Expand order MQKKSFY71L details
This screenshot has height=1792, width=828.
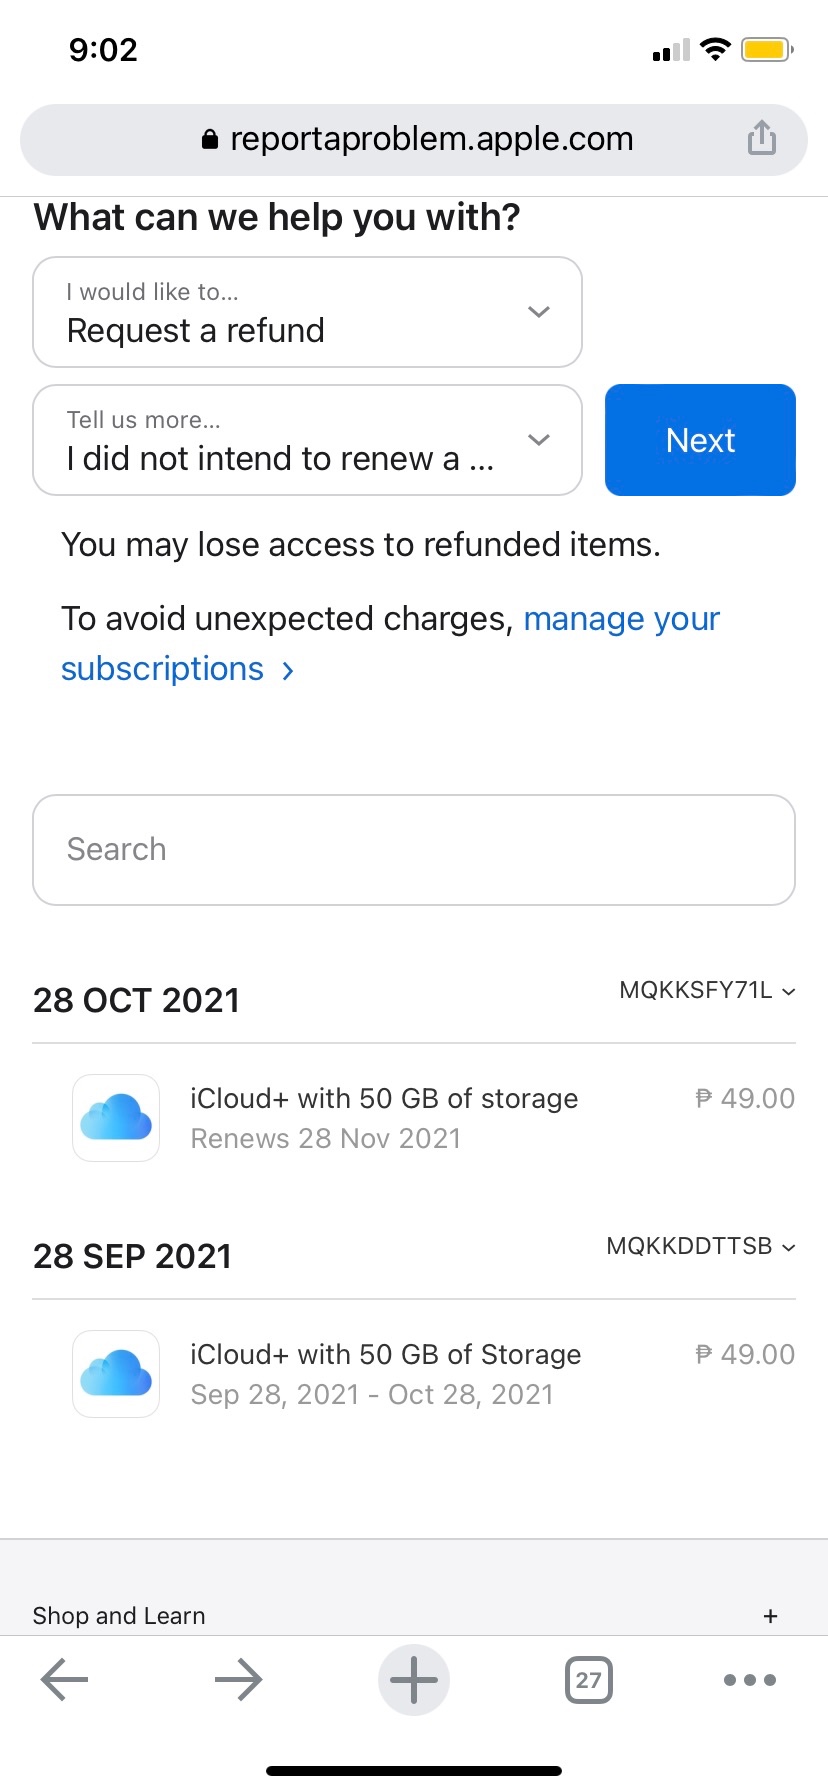[x=707, y=991]
